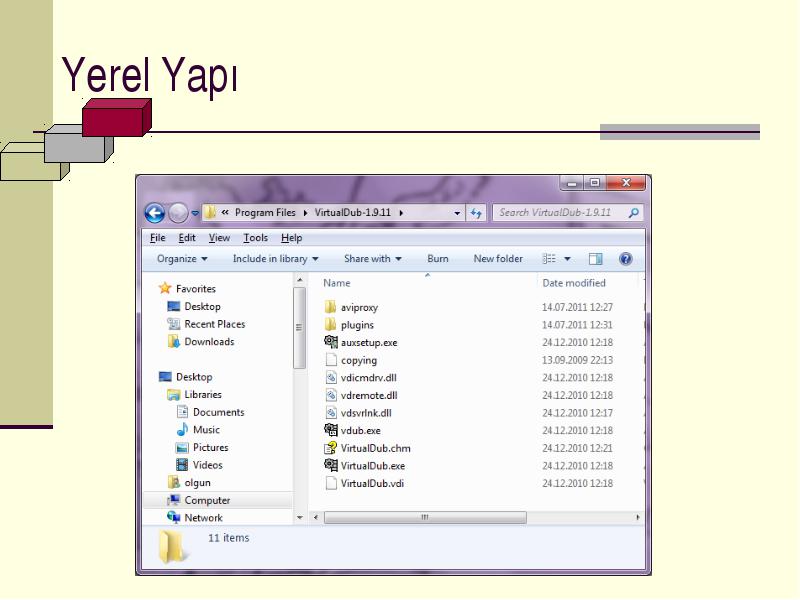Click the folder icon in address bar
Viewport: 800px width, 600px height.
[x=210, y=212]
